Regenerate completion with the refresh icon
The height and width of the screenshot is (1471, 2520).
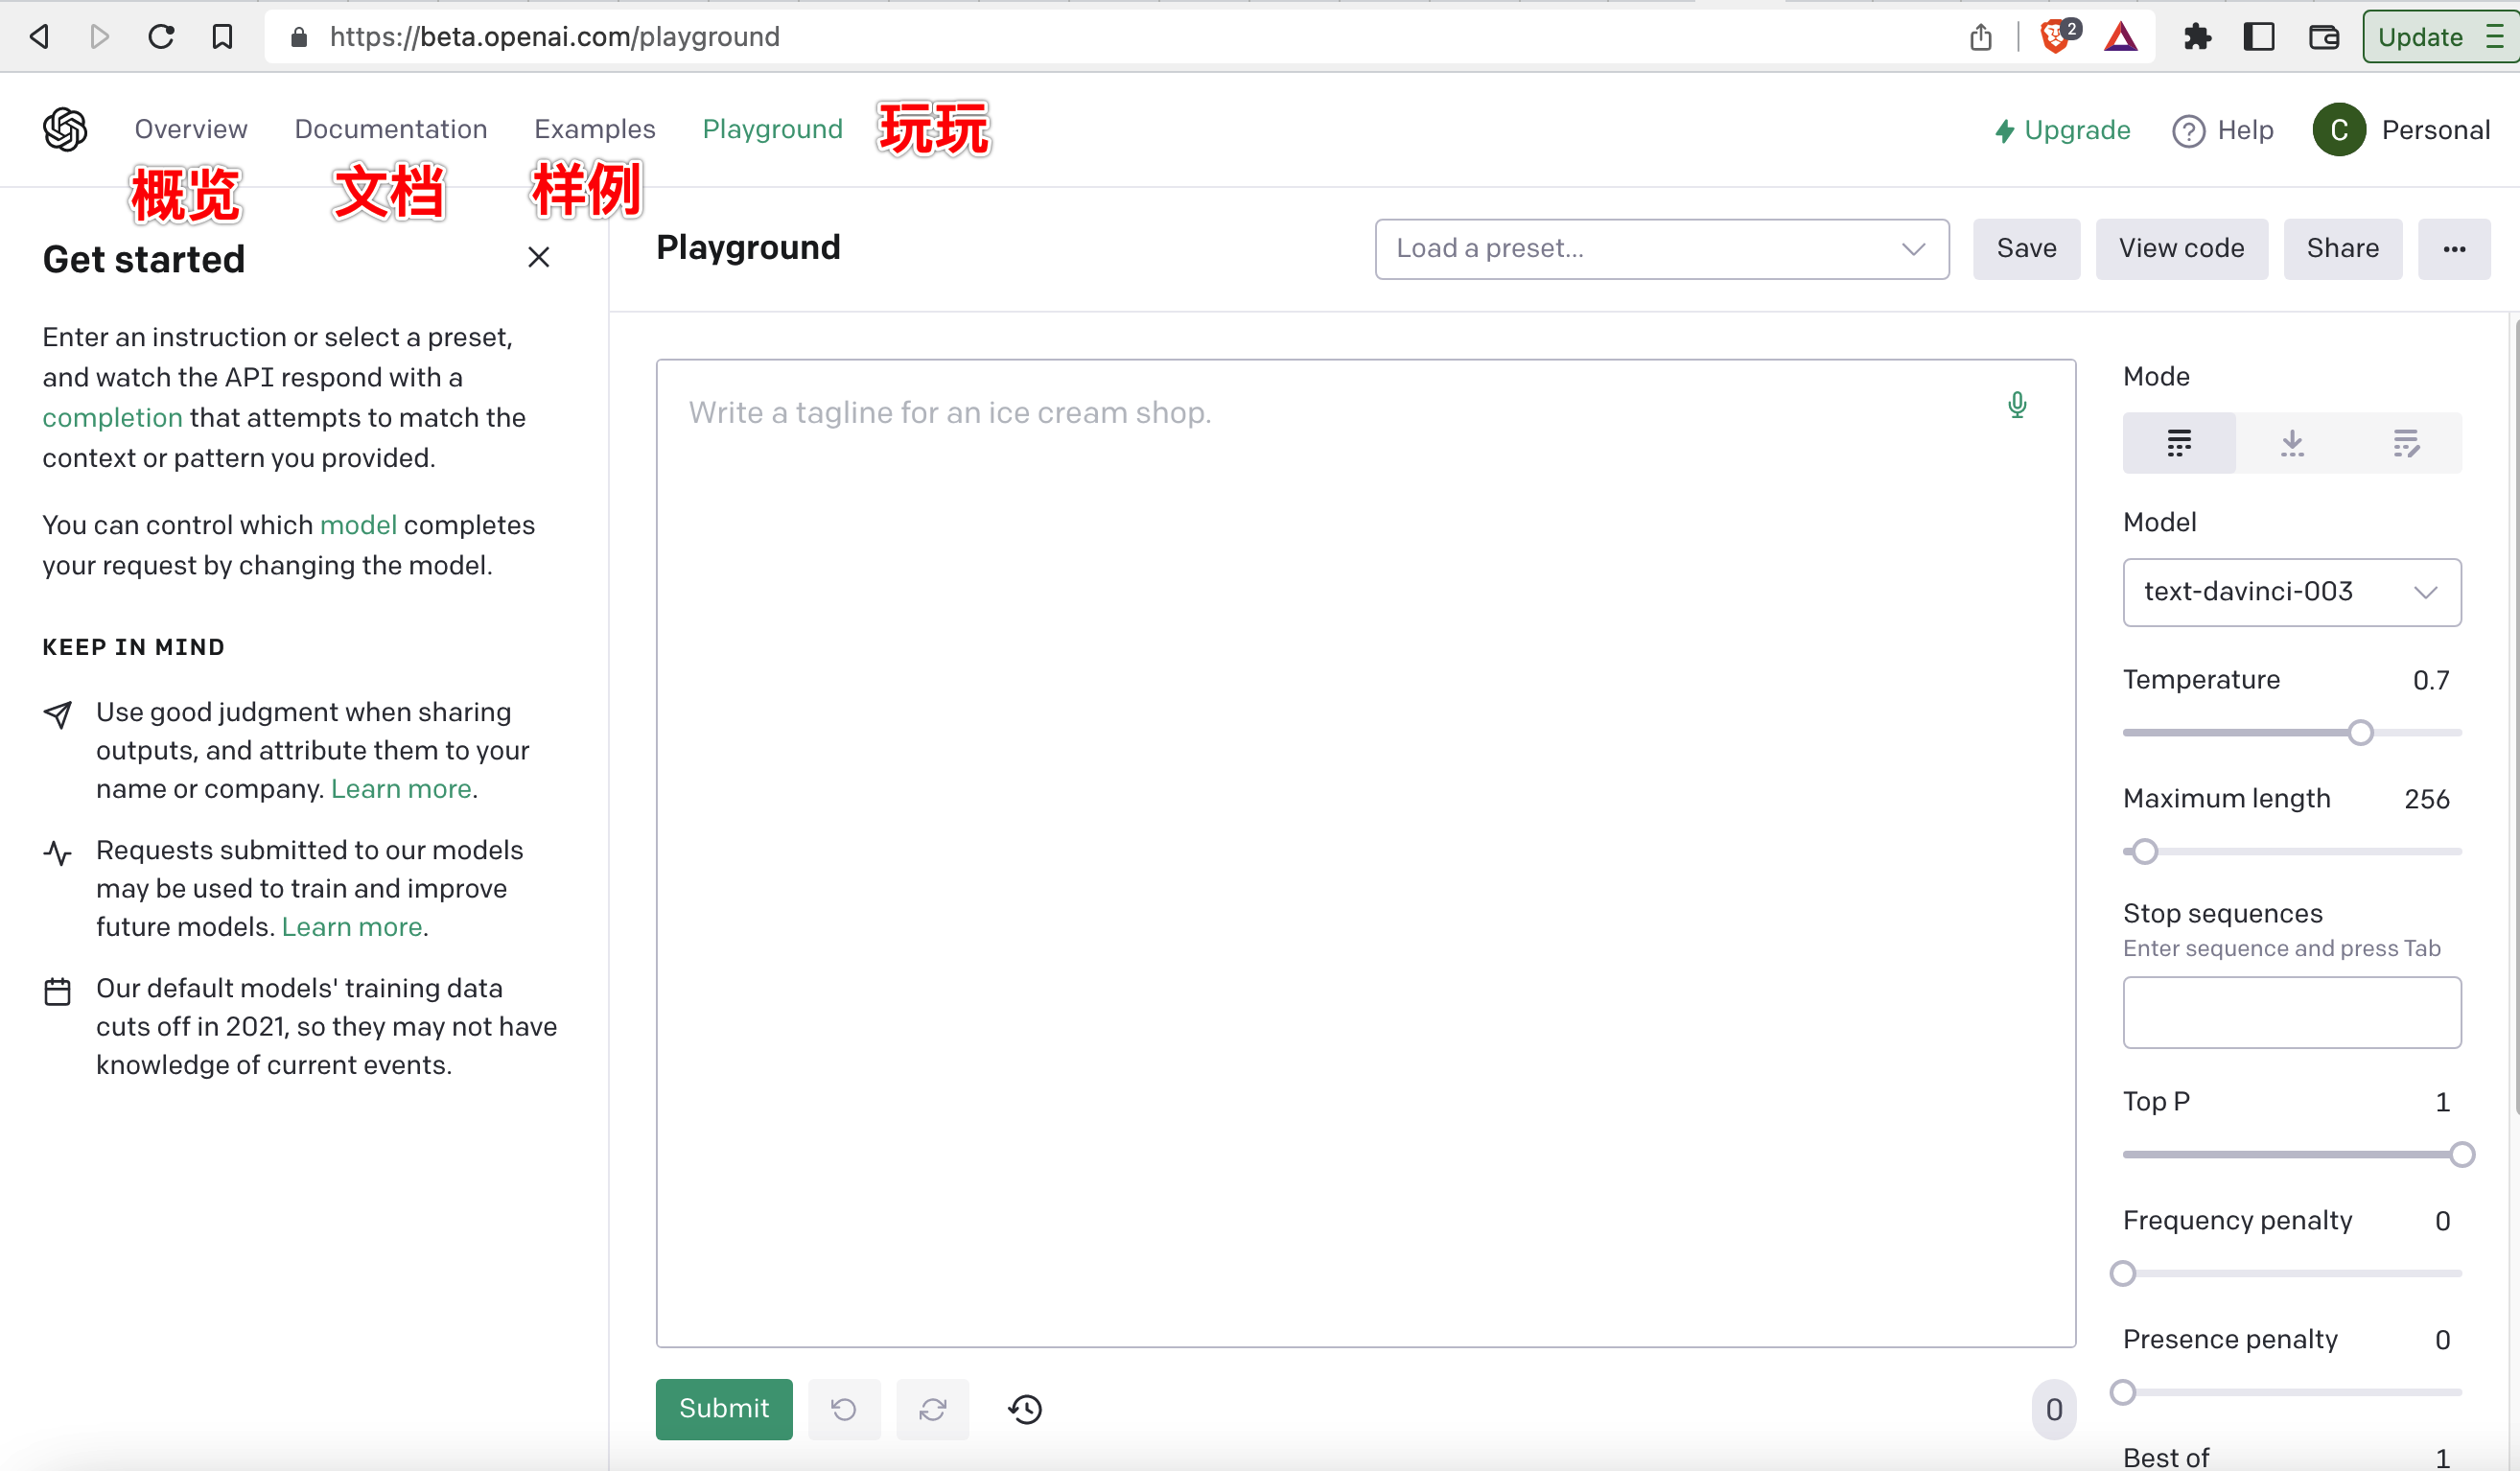[x=931, y=1409]
